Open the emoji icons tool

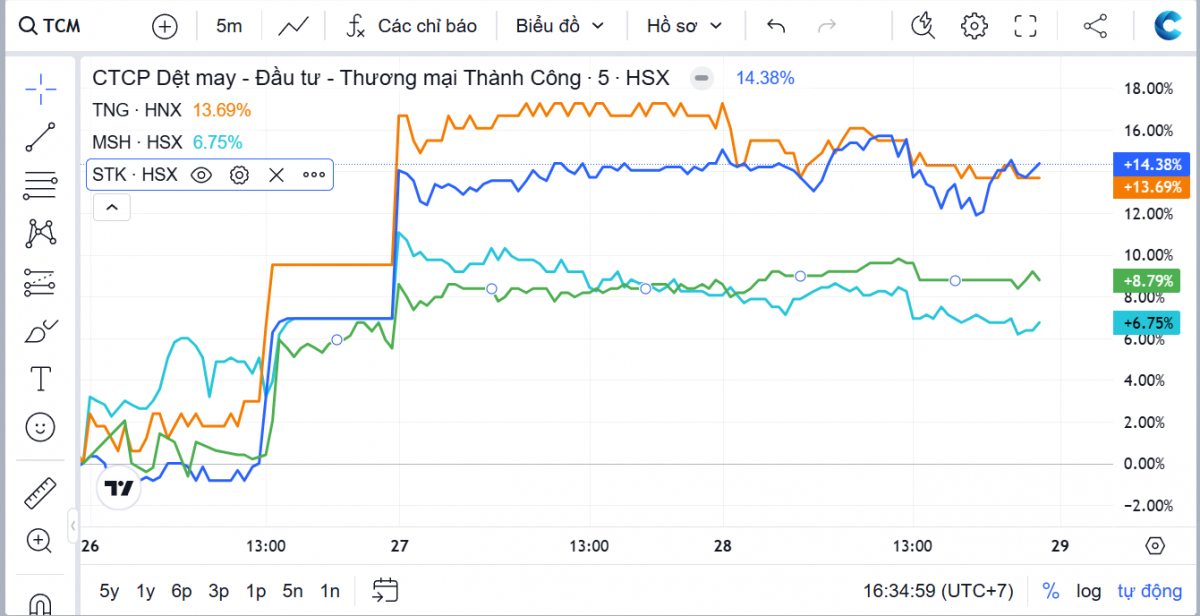pos(40,428)
